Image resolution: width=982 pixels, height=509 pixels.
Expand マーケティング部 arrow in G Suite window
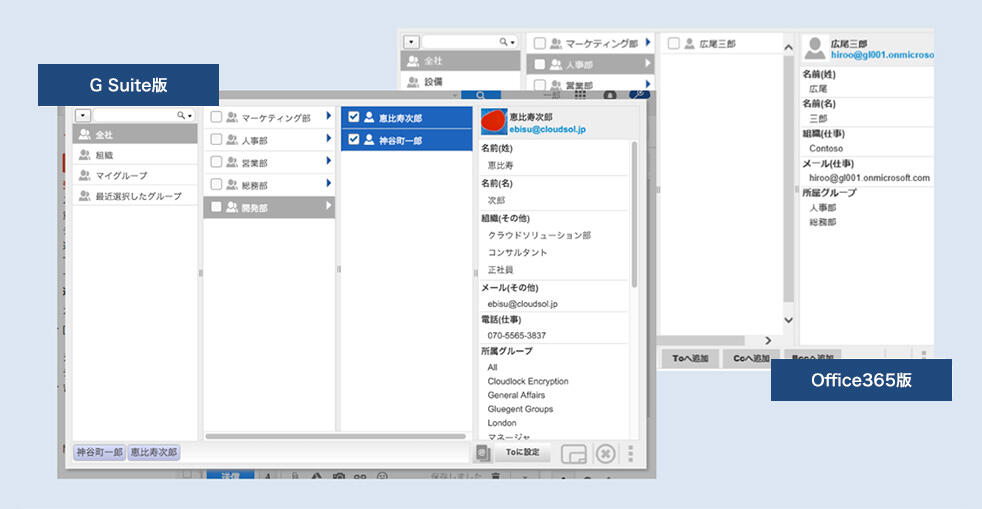click(x=328, y=116)
